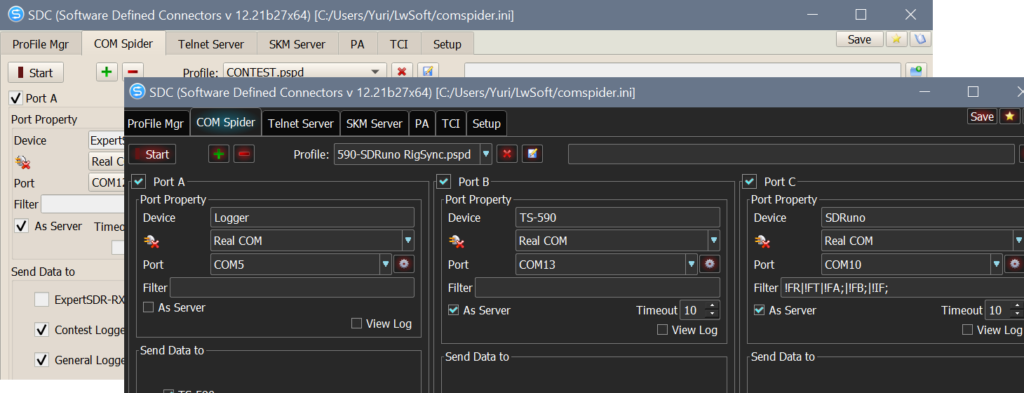Open the TCI tab in dark window
The width and height of the screenshot is (1024, 393).
coord(451,123)
